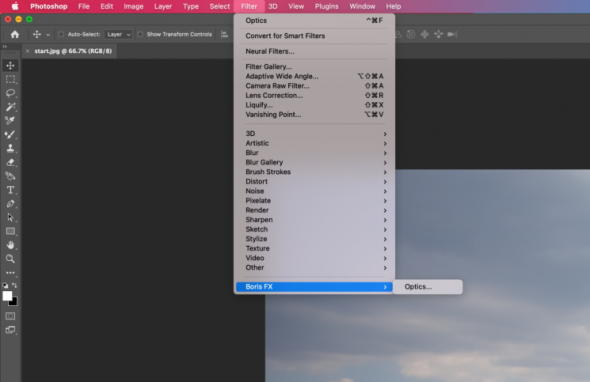Select the Lasso tool
Viewport: 590px width, 382px height.
[10, 93]
